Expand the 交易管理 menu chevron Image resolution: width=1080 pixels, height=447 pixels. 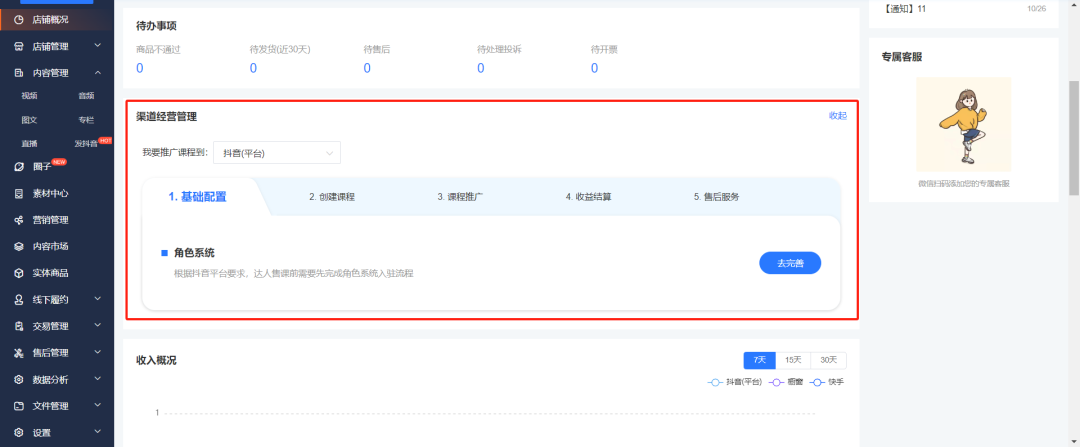[x=98, y=326]
